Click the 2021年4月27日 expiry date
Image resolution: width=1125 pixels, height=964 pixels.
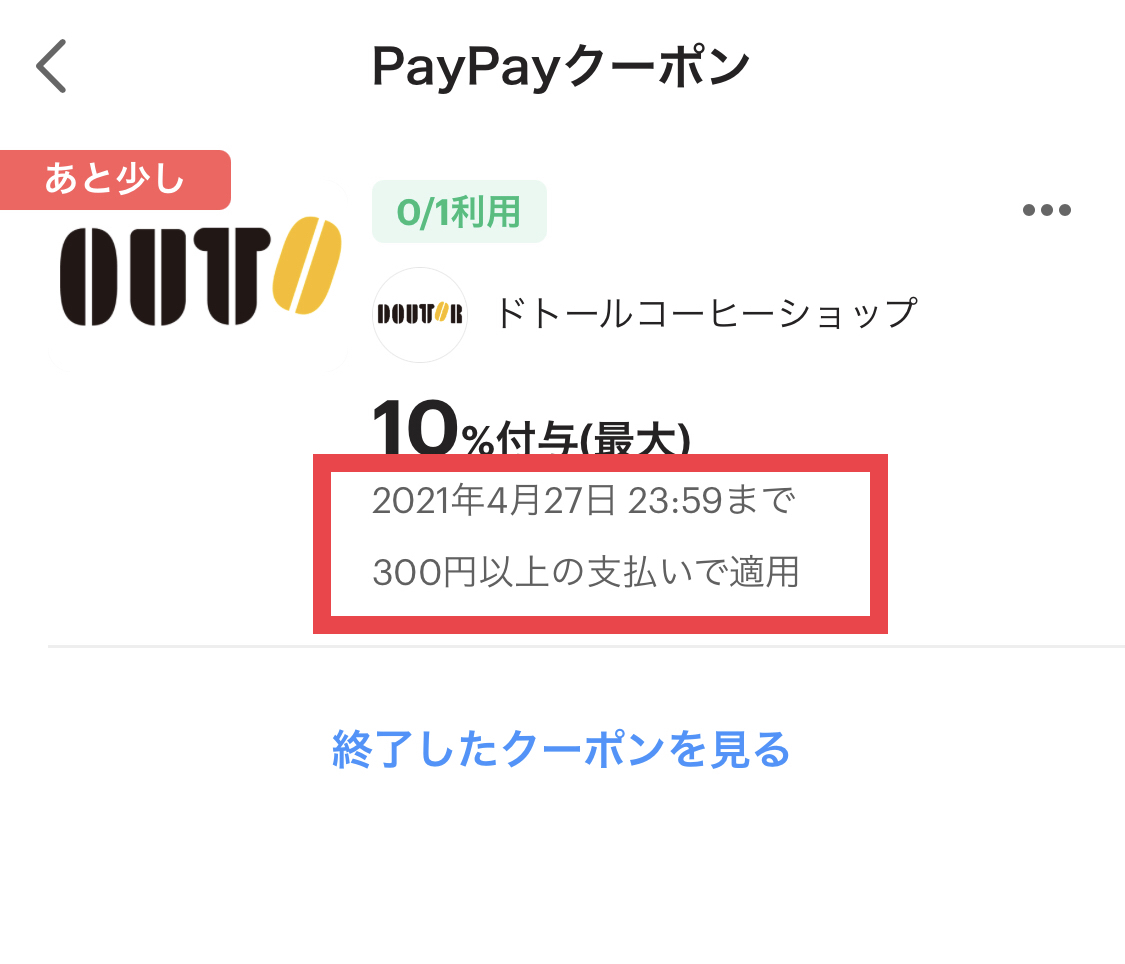coord(492,500)
